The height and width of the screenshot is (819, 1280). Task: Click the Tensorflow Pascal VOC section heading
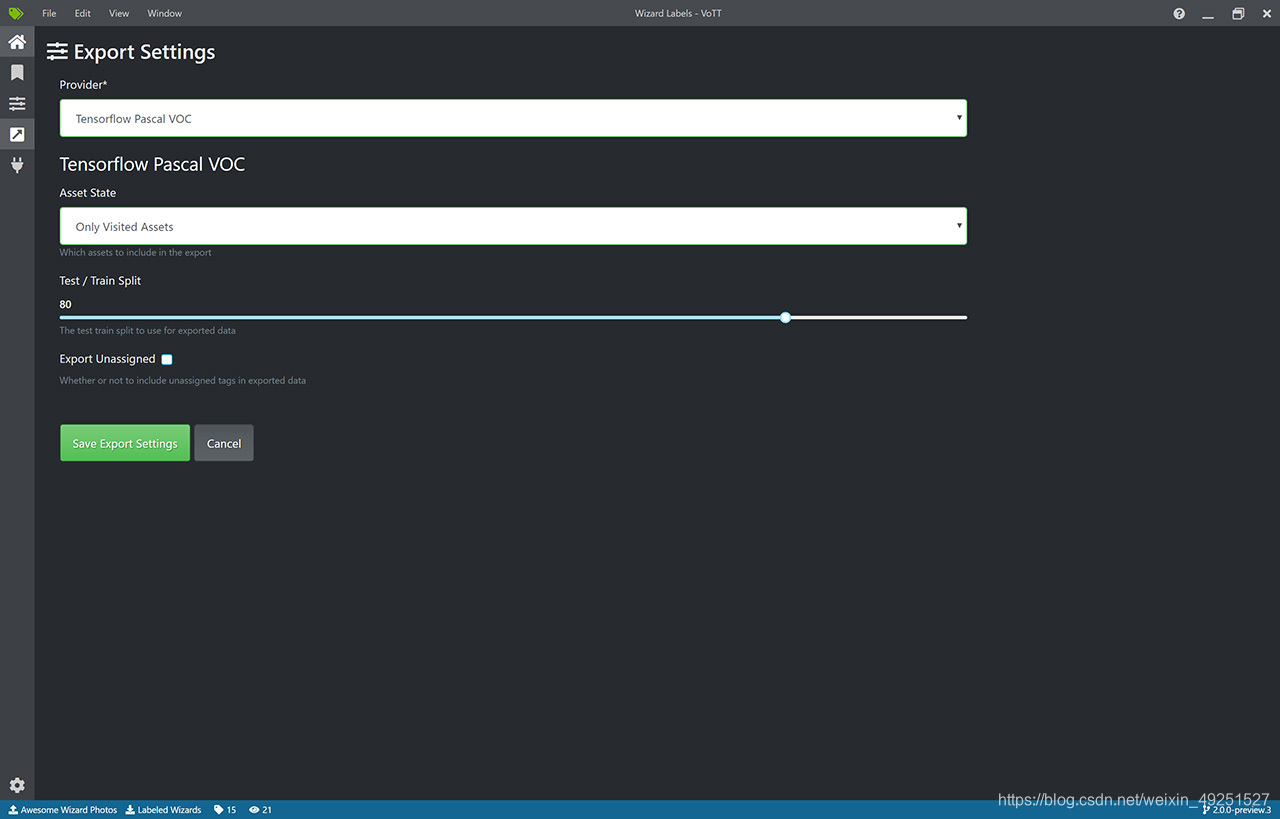coord(152,164)
